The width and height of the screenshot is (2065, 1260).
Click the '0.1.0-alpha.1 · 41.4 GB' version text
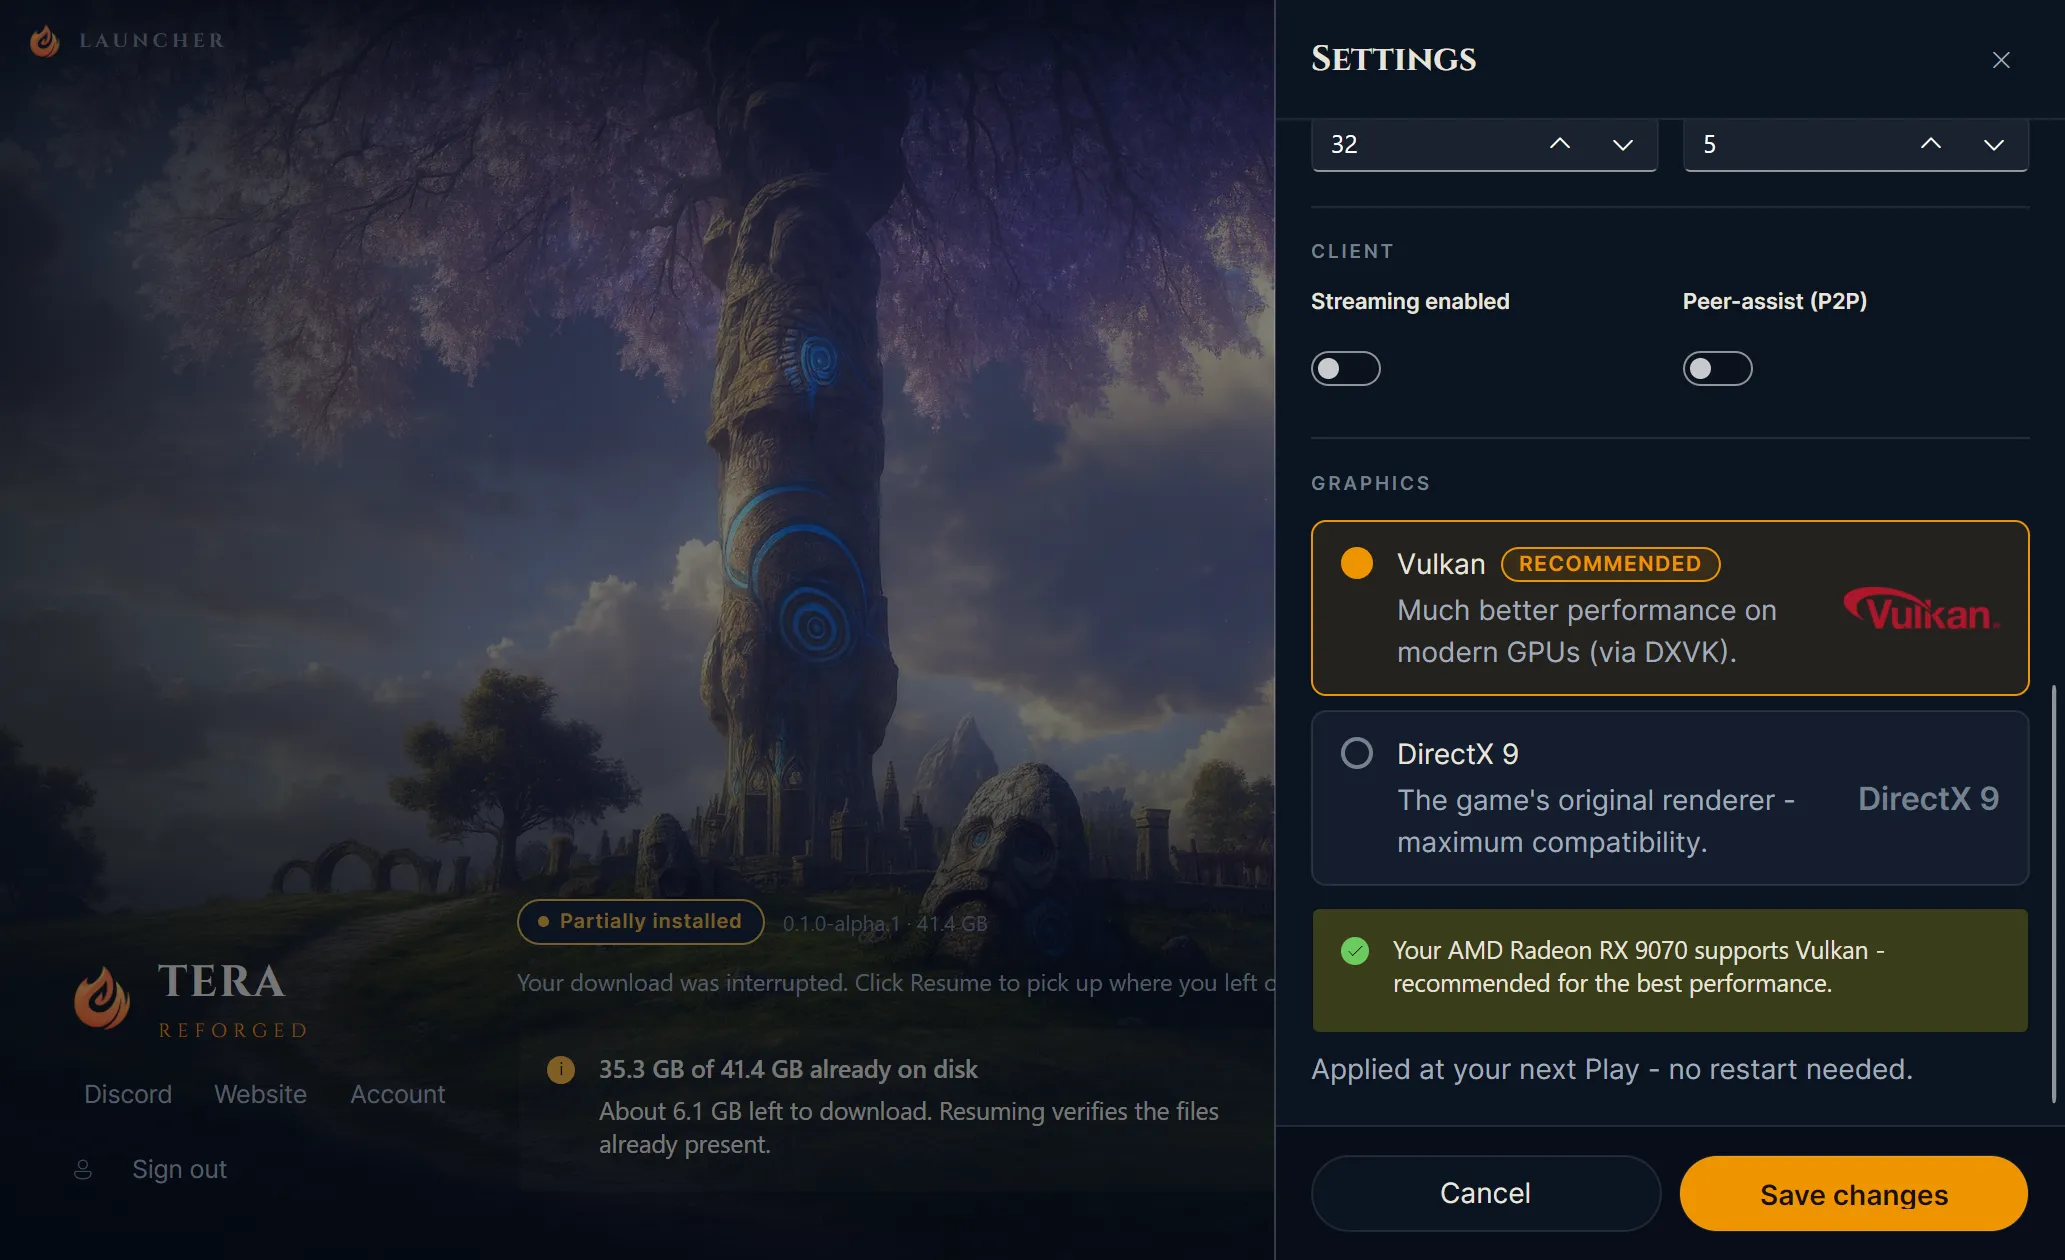point(885,924)
